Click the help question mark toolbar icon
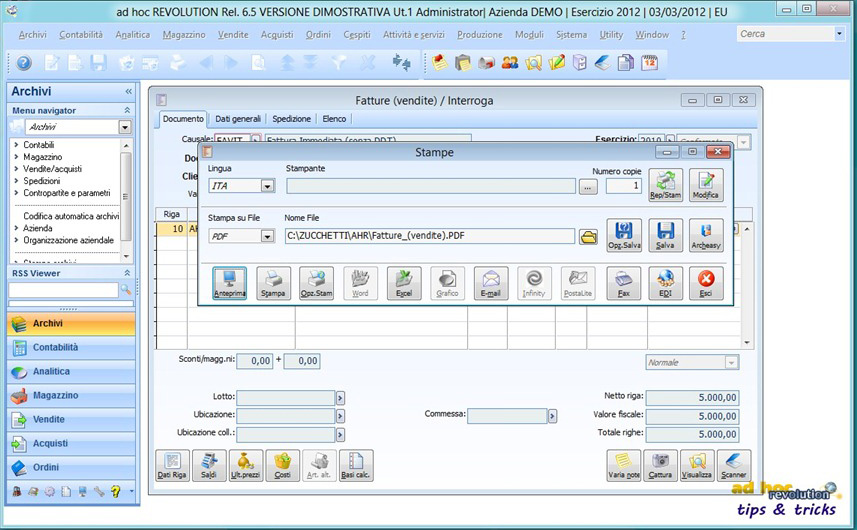This screenshot has height=530, width=857. pos(24,63)
